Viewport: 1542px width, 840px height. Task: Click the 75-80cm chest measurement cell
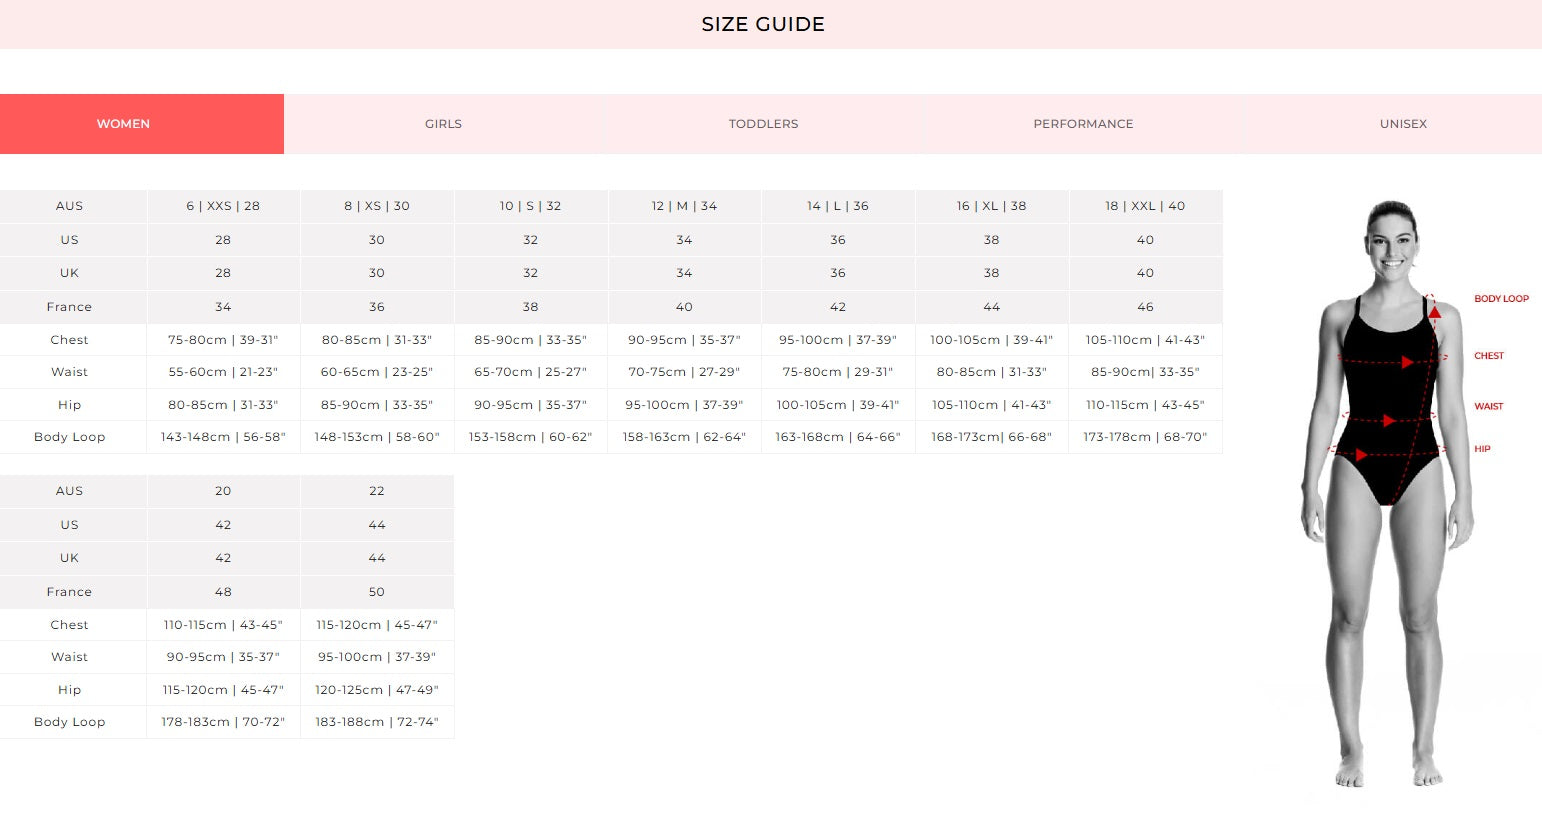point(223,340)
